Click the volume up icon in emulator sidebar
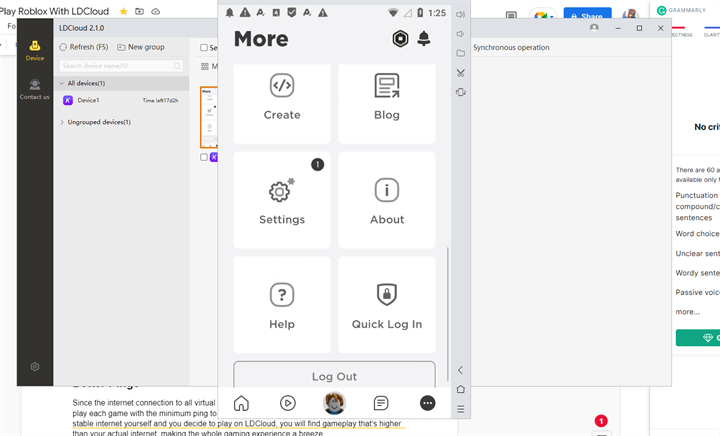720x436 pixels. [x=461, y=15]
